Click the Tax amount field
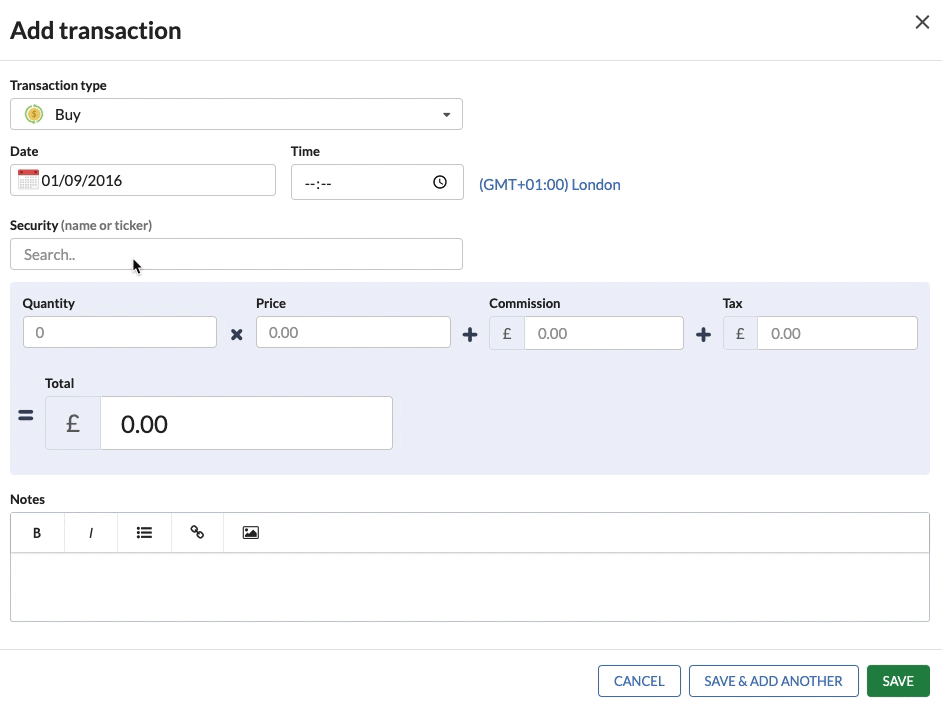Screen dimensions: 942x708 point(837,334)
